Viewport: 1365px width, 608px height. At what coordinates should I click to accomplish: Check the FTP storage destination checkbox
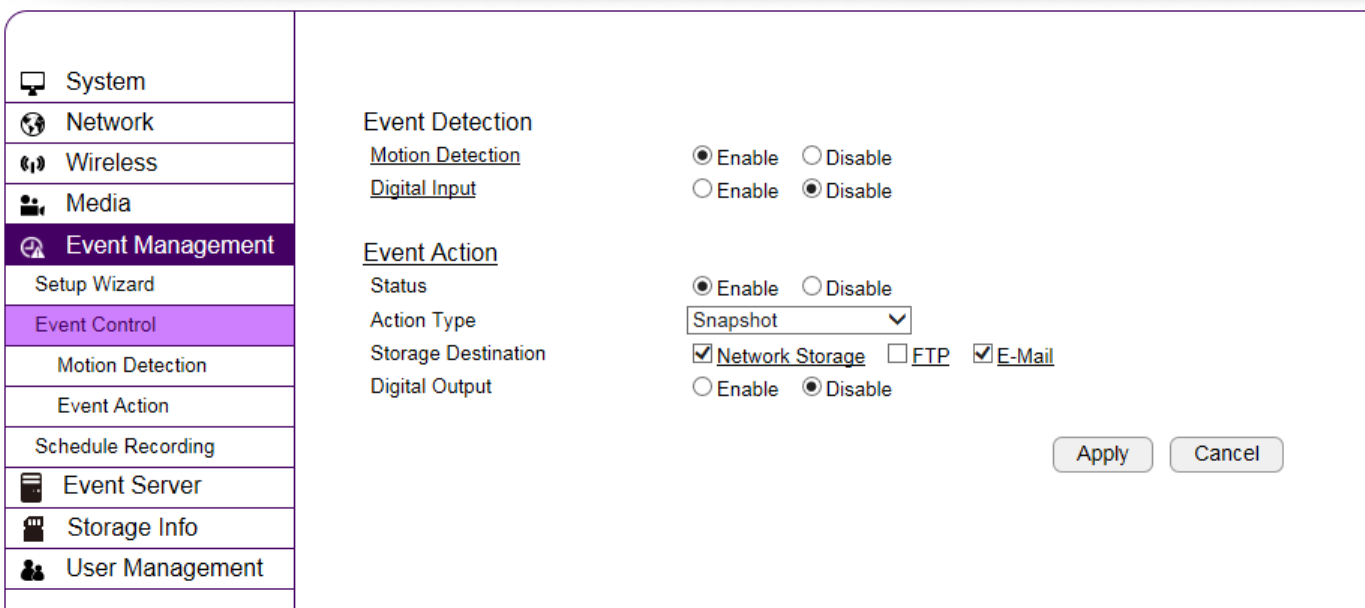tap(898, 354)
